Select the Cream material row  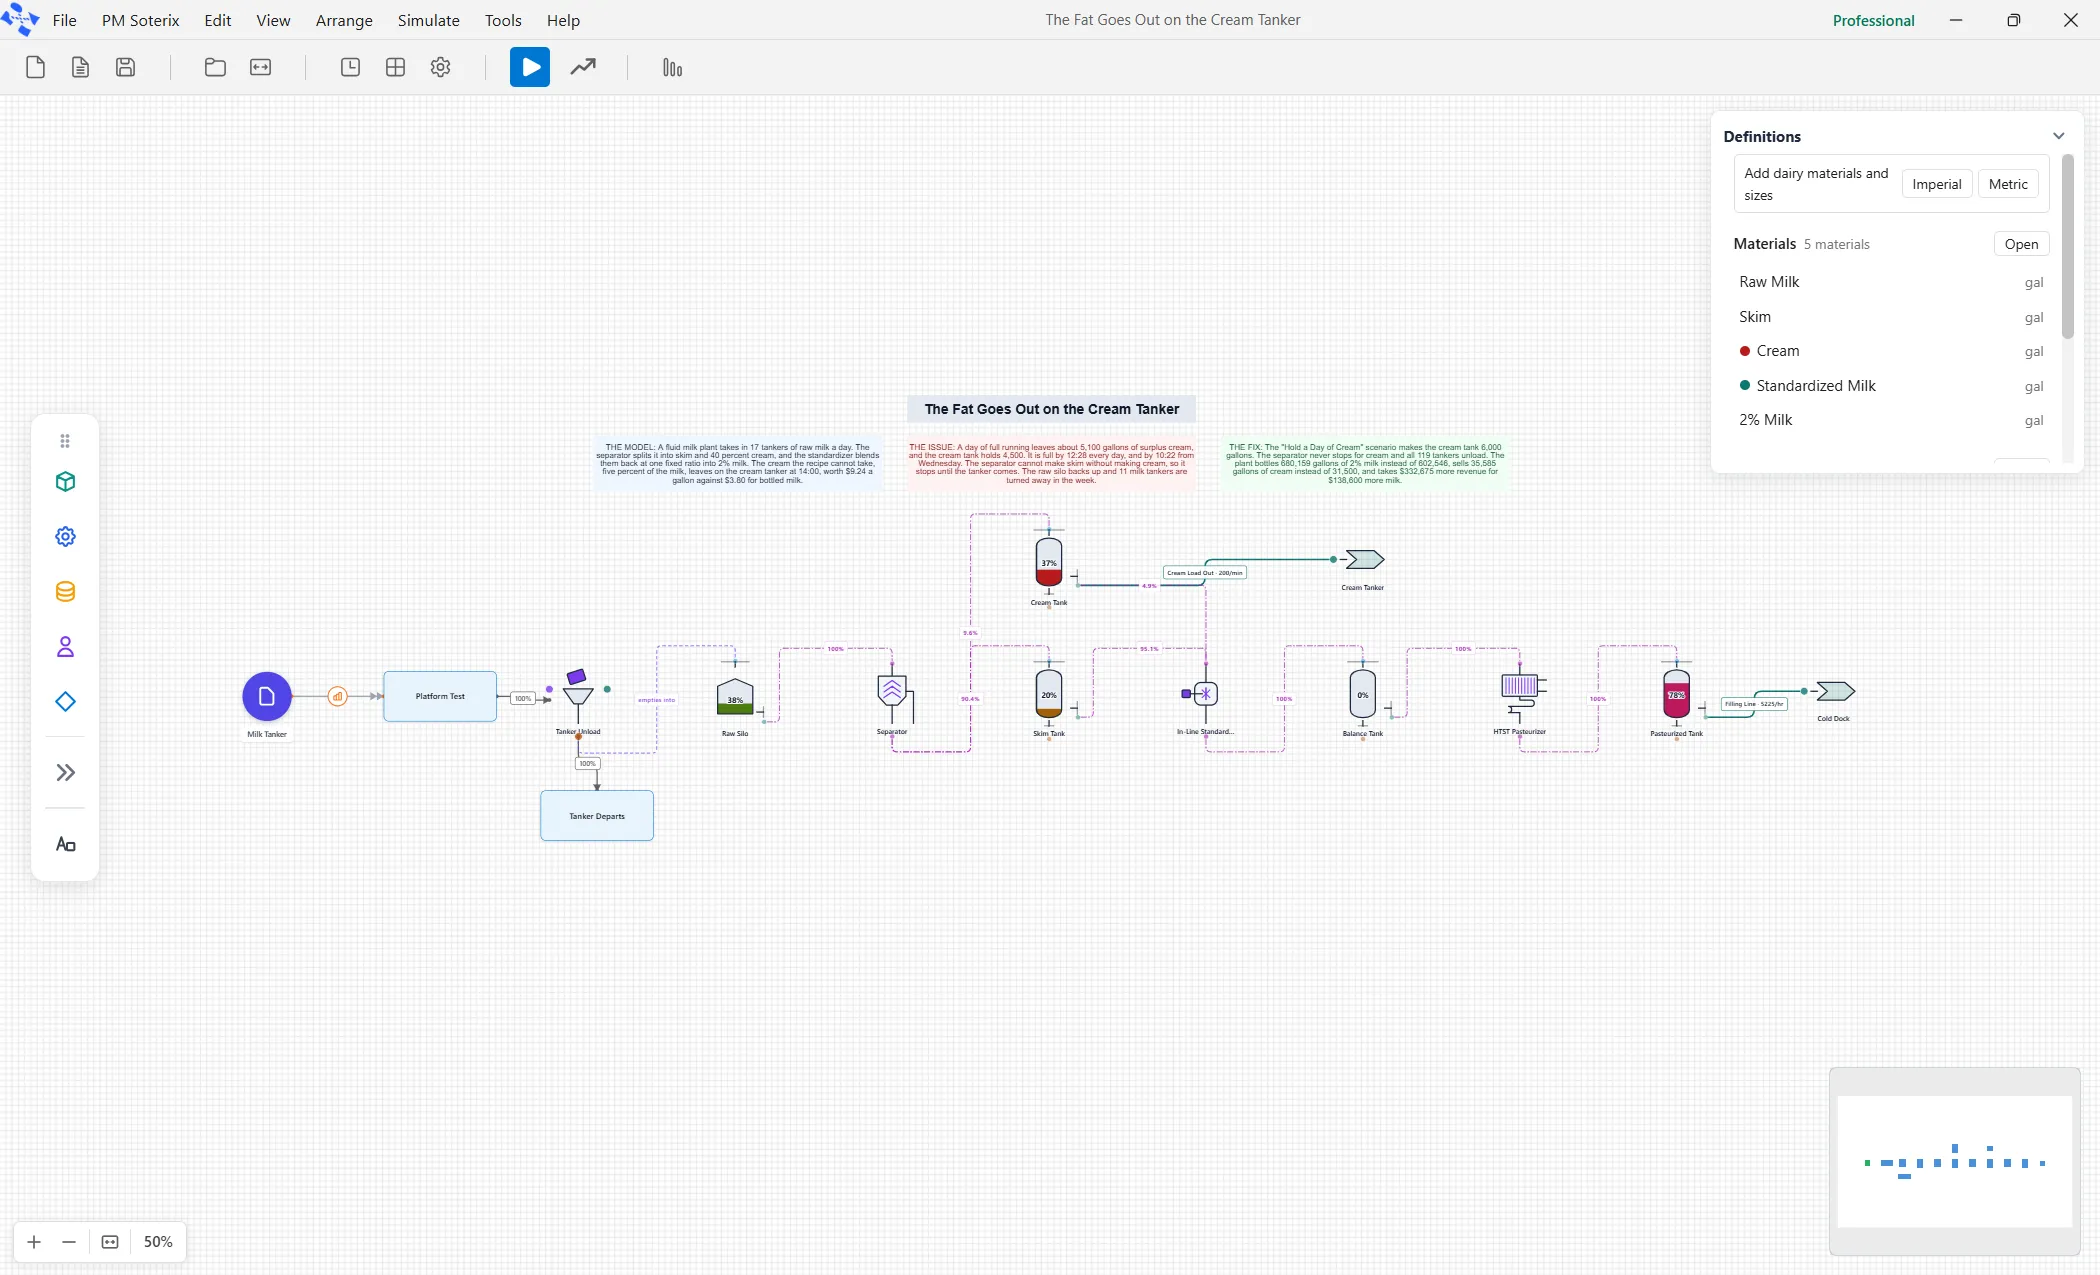click(x=1891, y=351)
